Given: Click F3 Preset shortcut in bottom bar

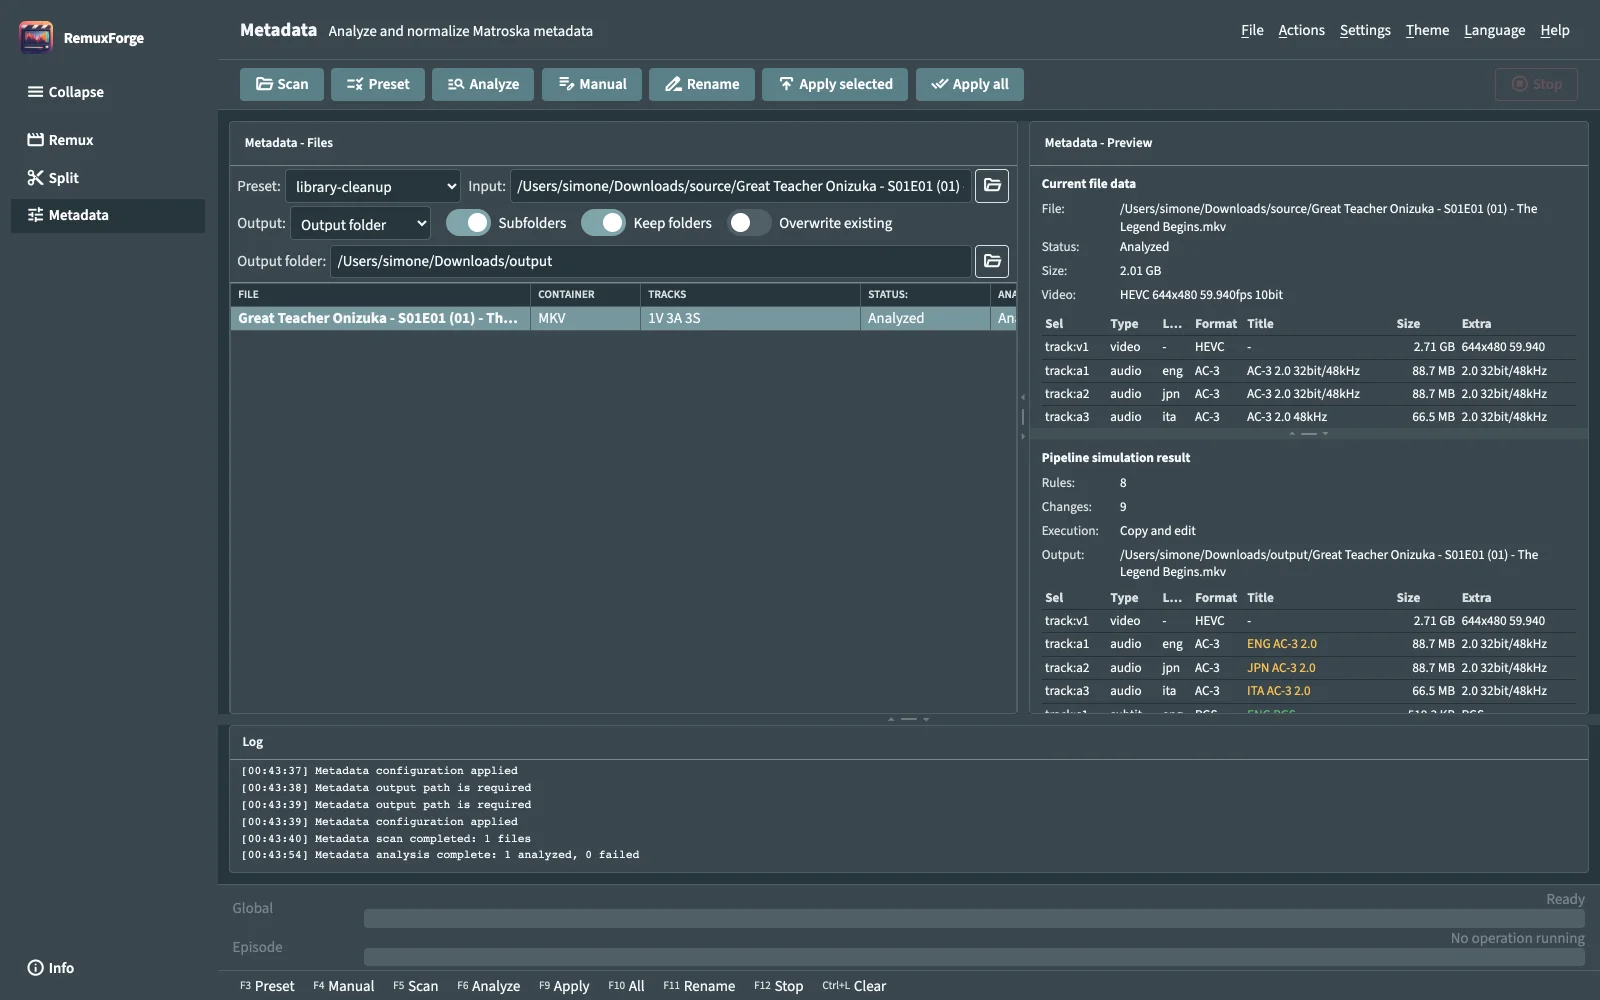Looking at the screenshot, I should point(267,986).
